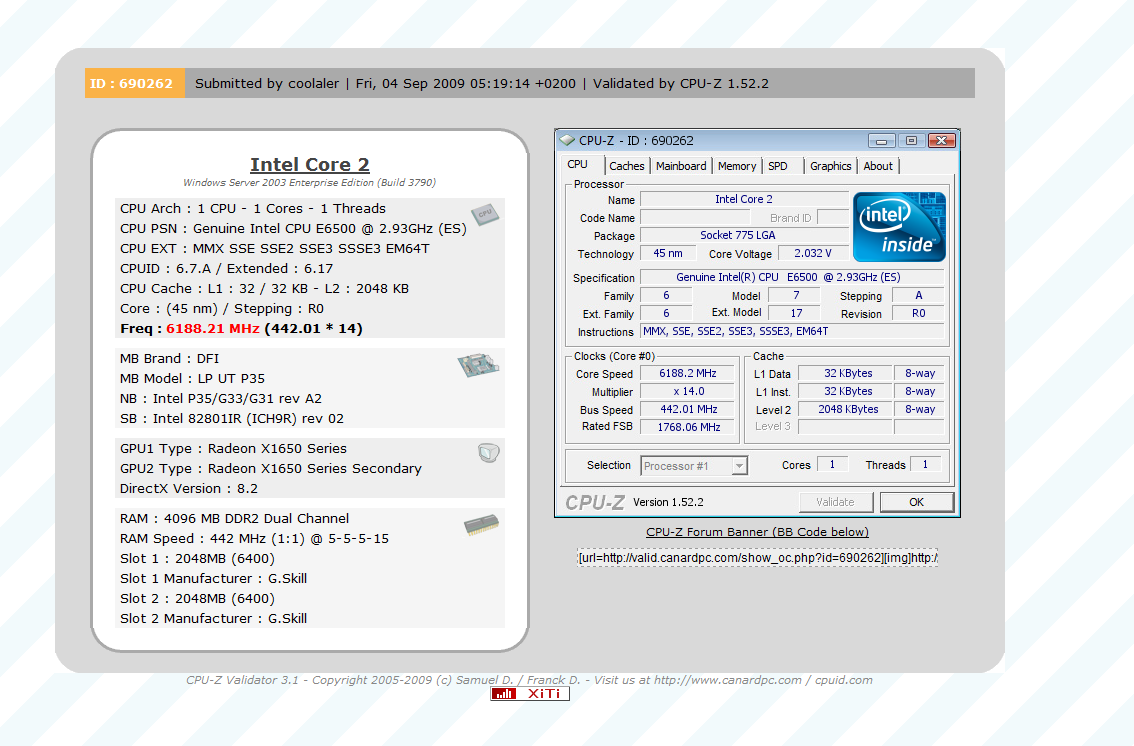Click the XiTi stats badge
Screen dimensions: 1134x746
tap(530, 694)
